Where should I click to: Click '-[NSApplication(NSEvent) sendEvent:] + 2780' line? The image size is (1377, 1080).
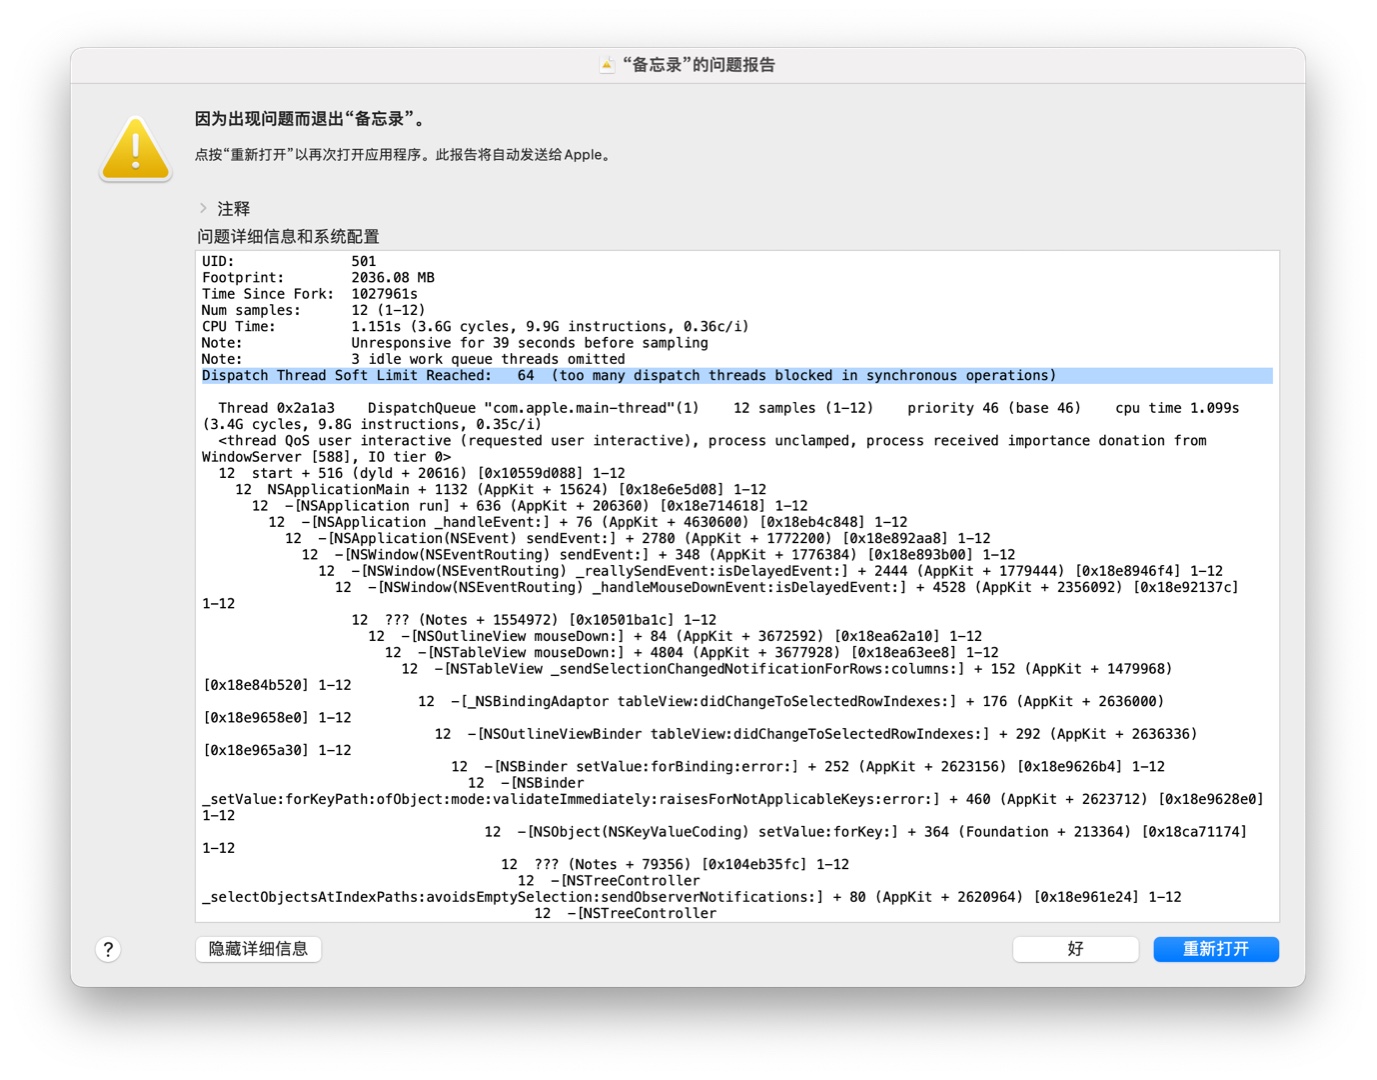click(x=638, y=538)
